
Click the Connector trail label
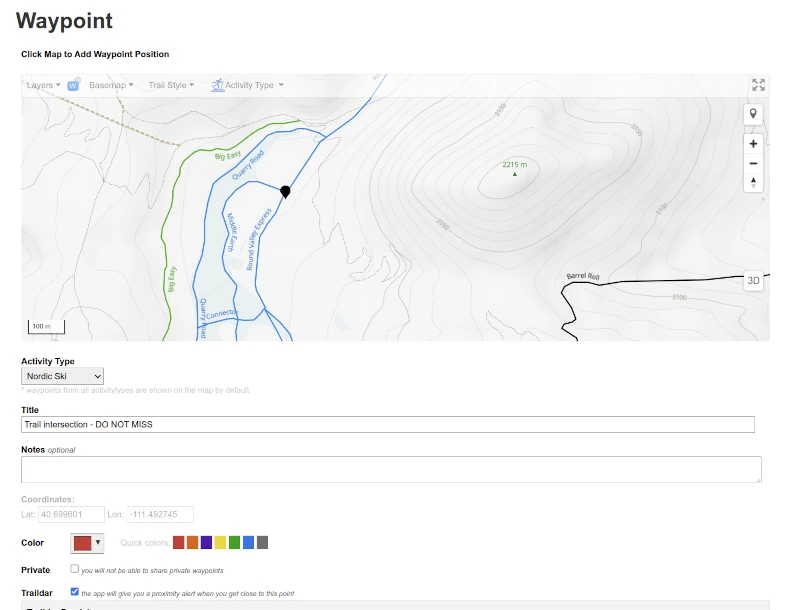221,313
